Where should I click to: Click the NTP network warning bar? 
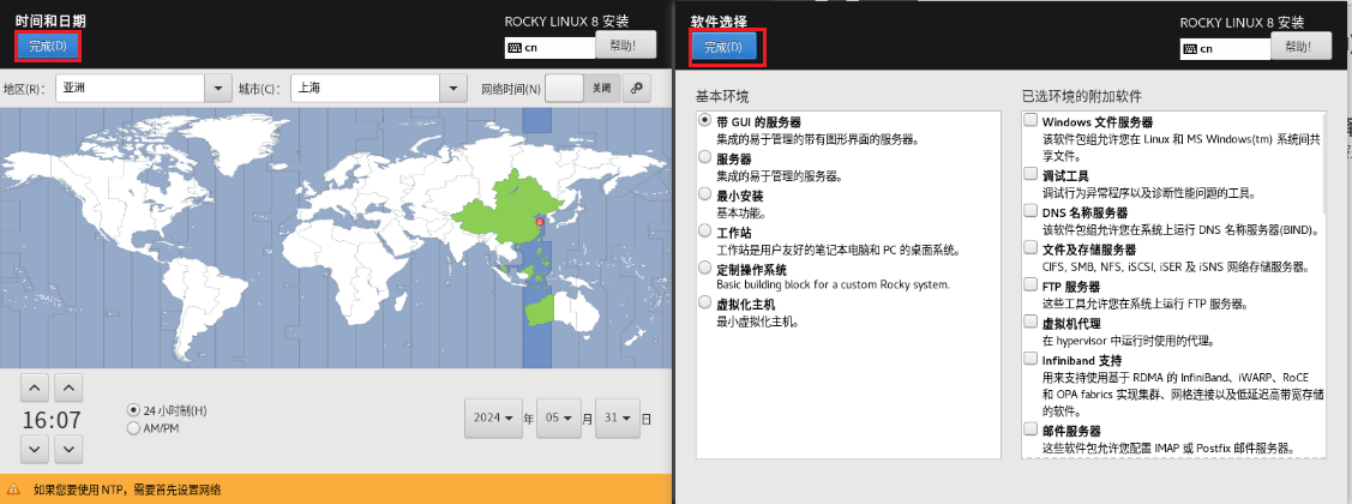(x=336, y=489)
